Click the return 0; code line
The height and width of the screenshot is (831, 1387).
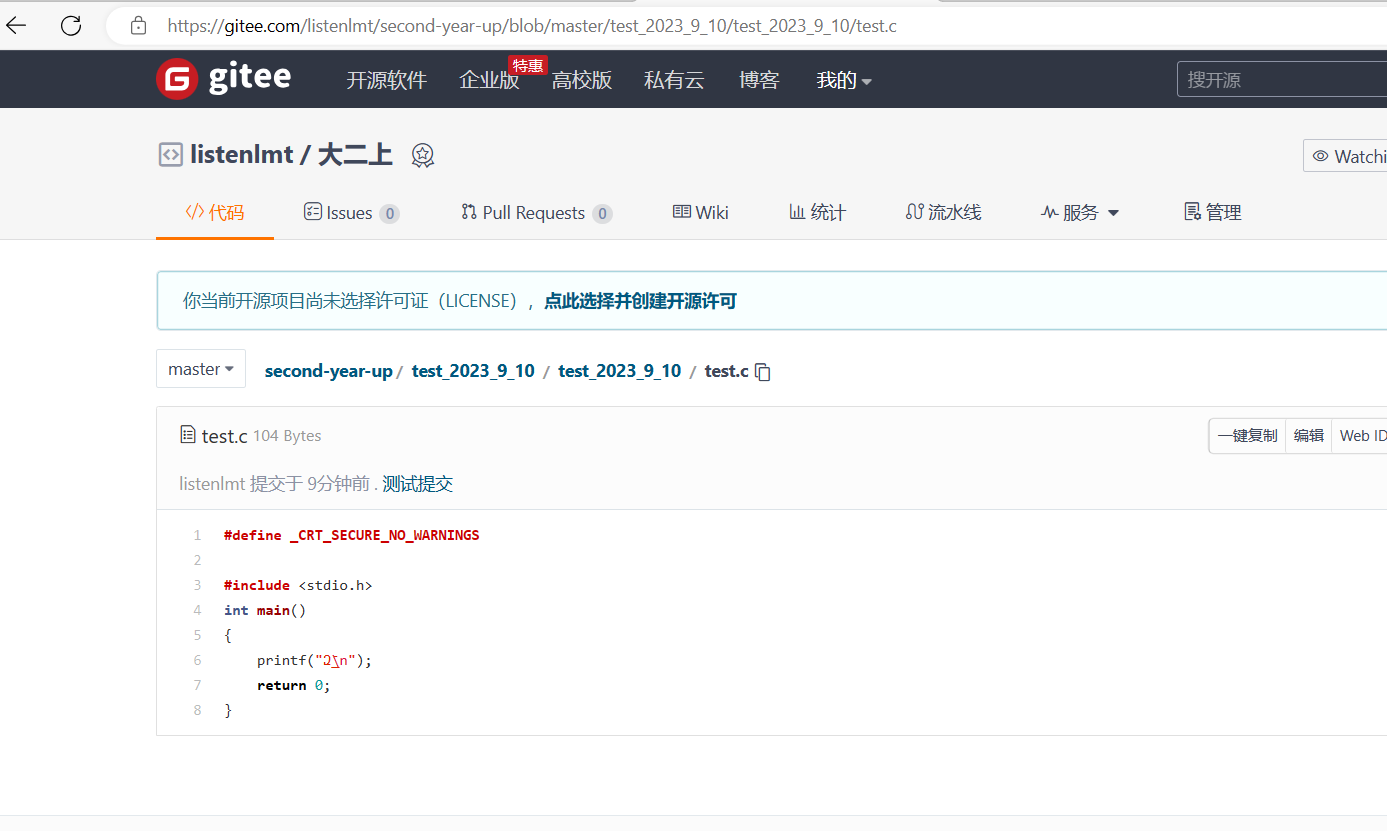coord(293,685)
